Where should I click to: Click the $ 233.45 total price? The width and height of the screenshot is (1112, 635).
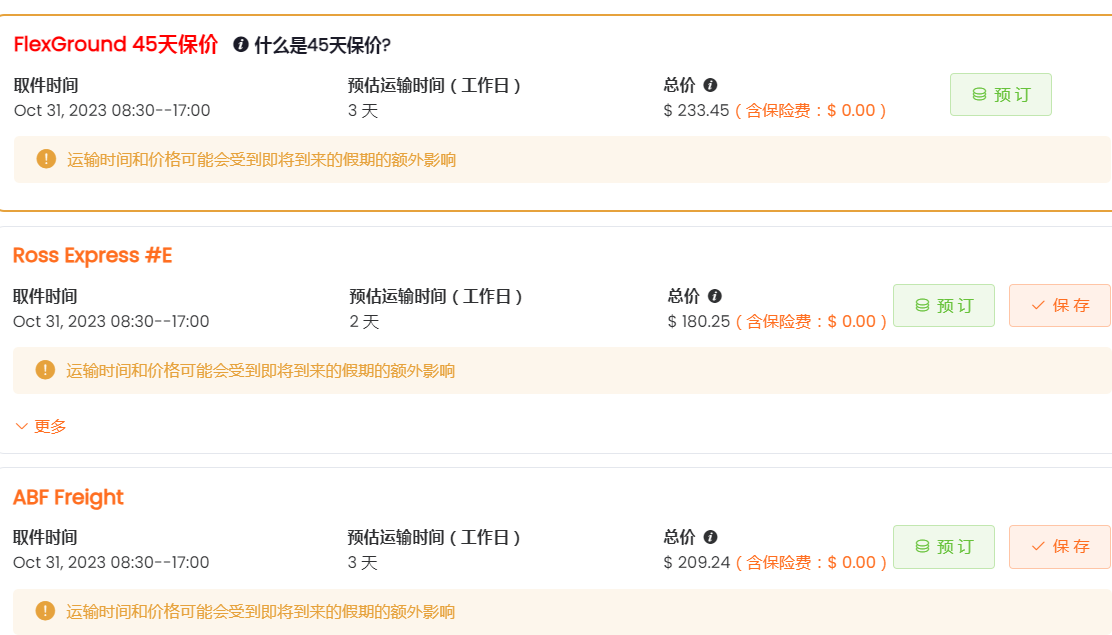click(697, 111)
